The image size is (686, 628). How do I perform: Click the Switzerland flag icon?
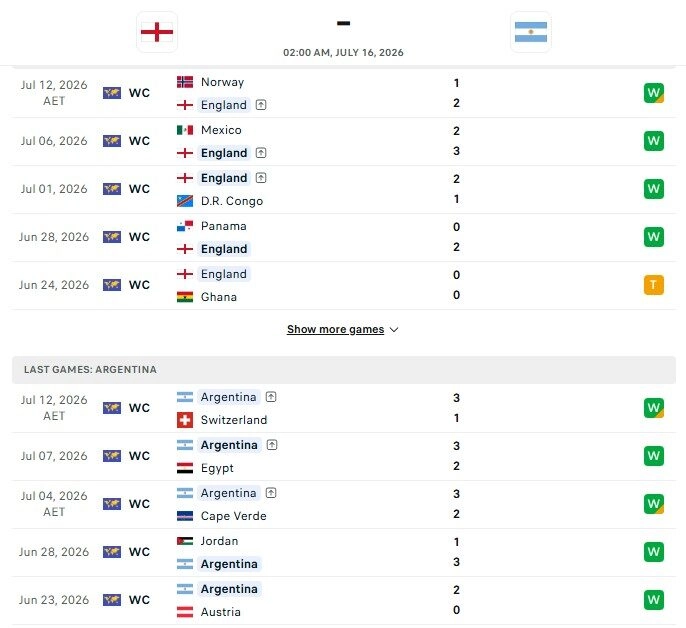click(185, 420)
